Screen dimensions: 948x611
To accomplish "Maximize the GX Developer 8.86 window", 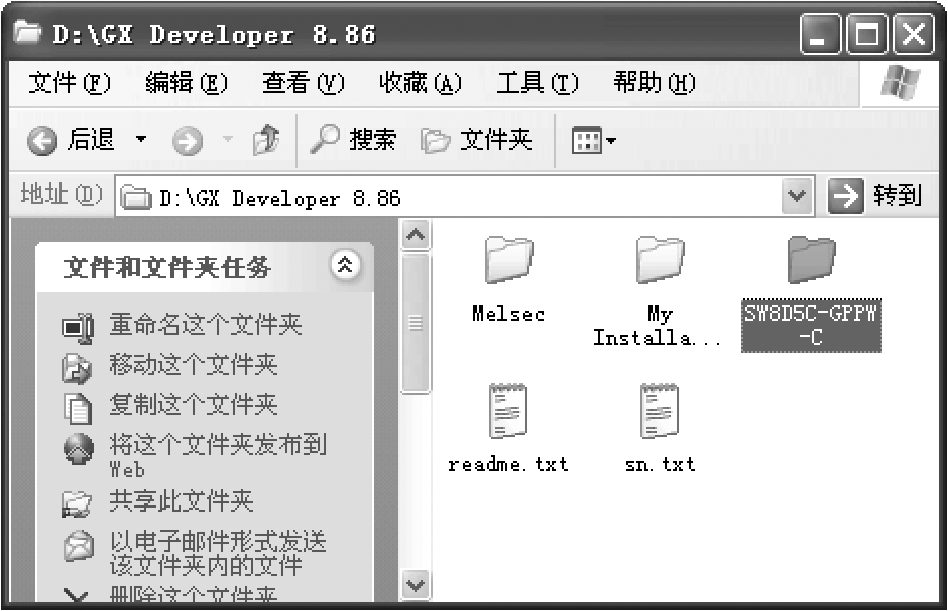I will tap(867, 34).
